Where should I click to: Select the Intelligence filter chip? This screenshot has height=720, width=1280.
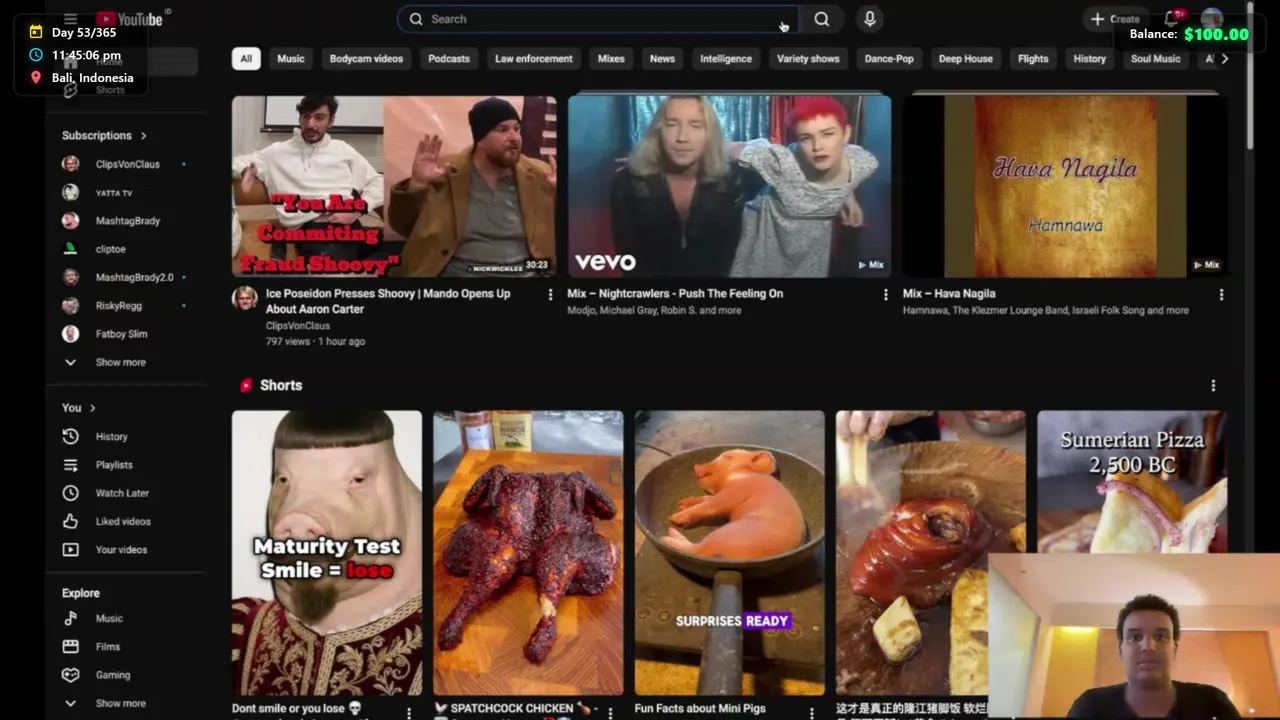coord(726,59)
